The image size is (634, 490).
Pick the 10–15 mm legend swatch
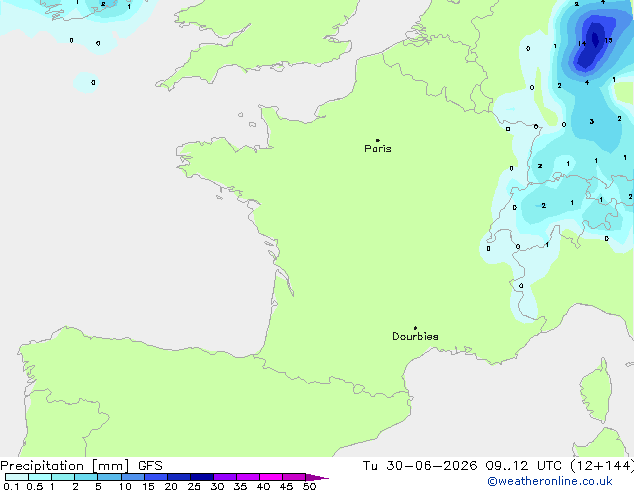(133, 477)
